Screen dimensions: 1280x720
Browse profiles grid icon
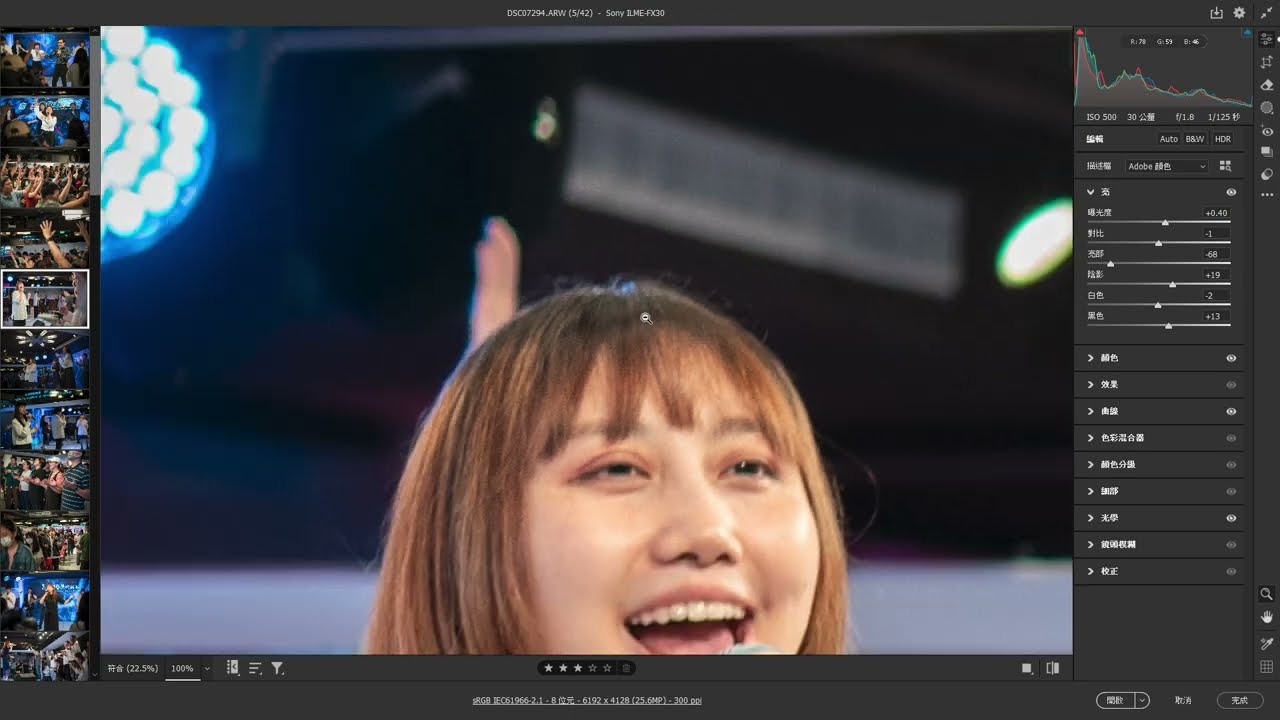click(x=1225, y=166)
